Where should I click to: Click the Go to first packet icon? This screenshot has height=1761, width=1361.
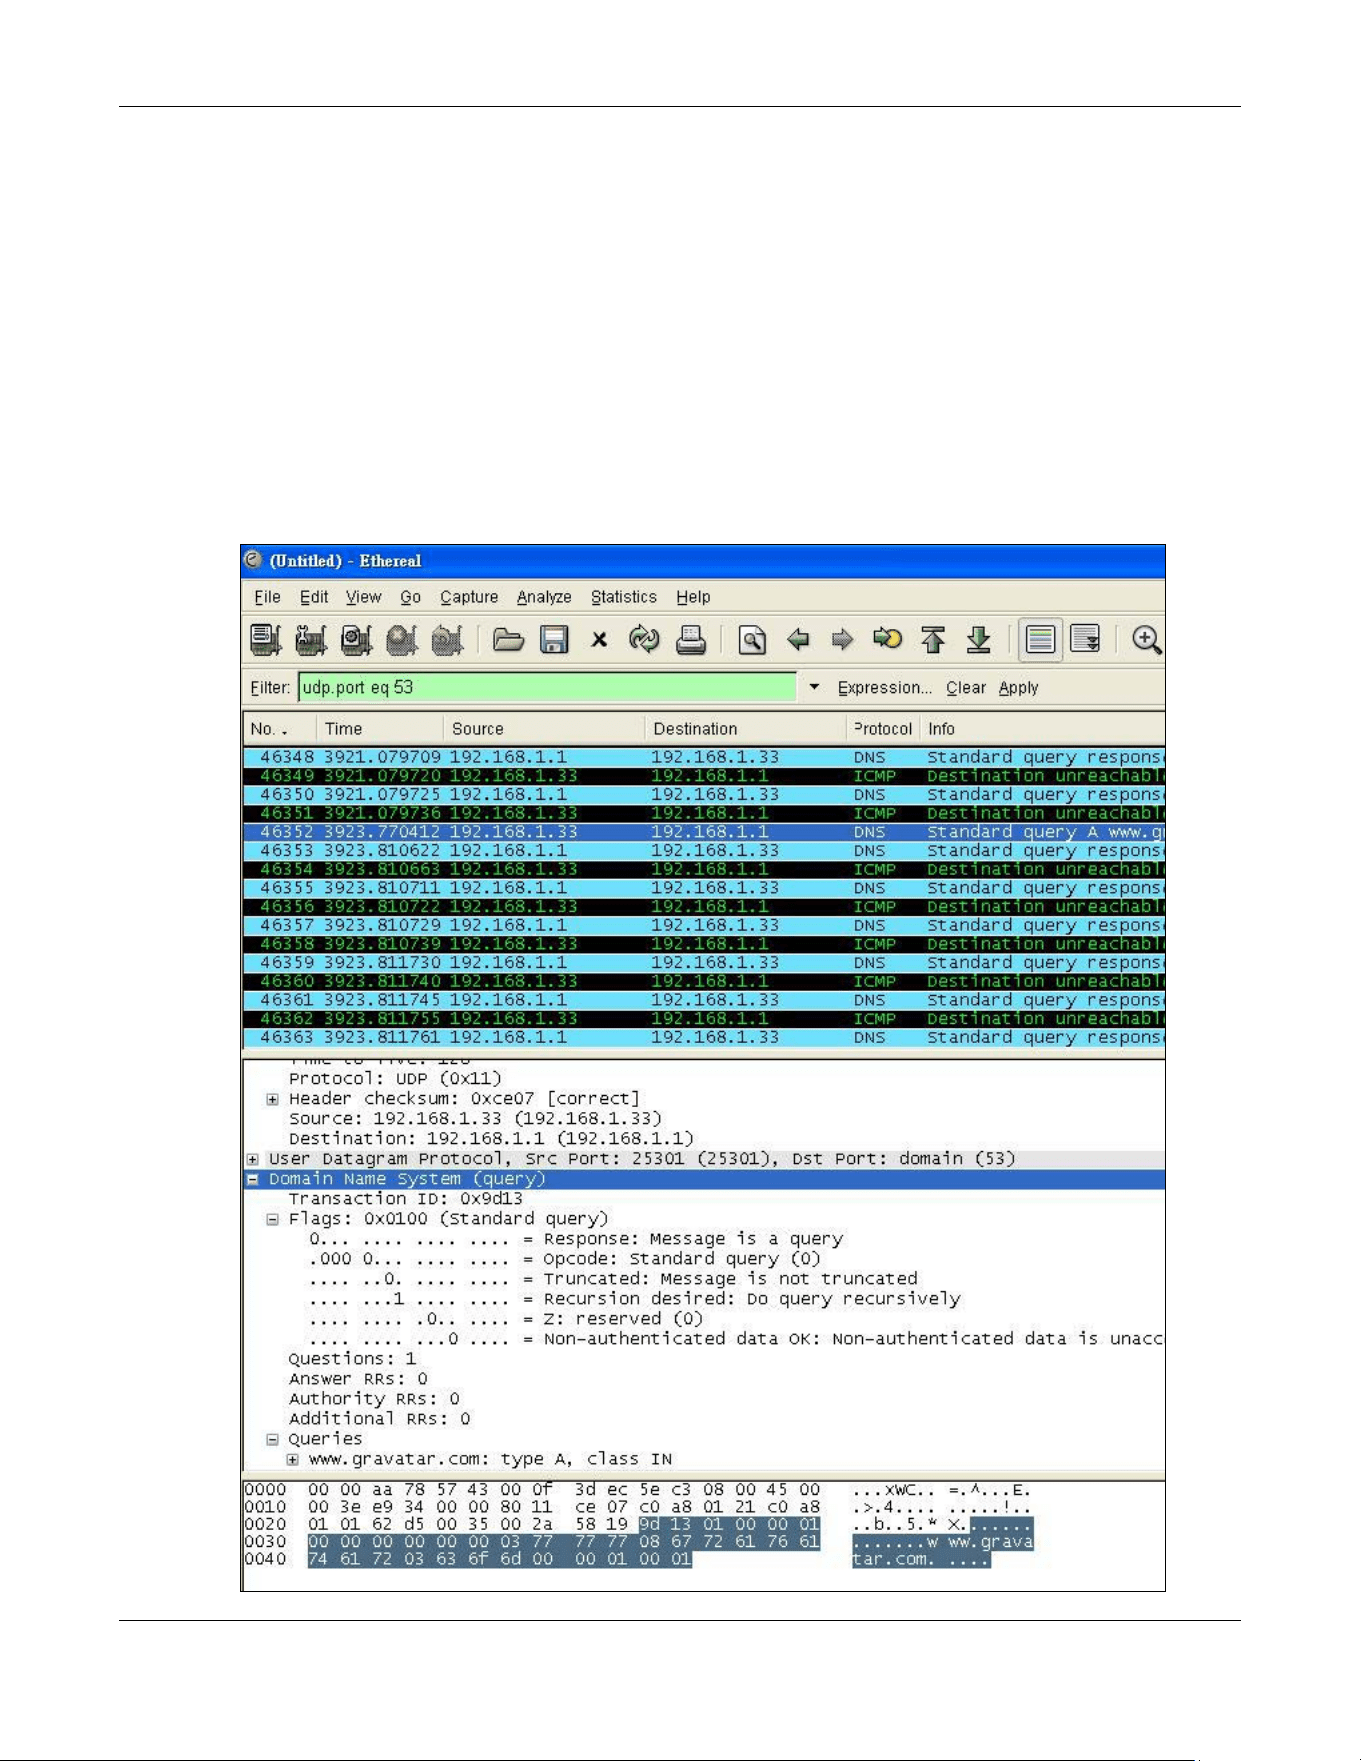(933, 640)
